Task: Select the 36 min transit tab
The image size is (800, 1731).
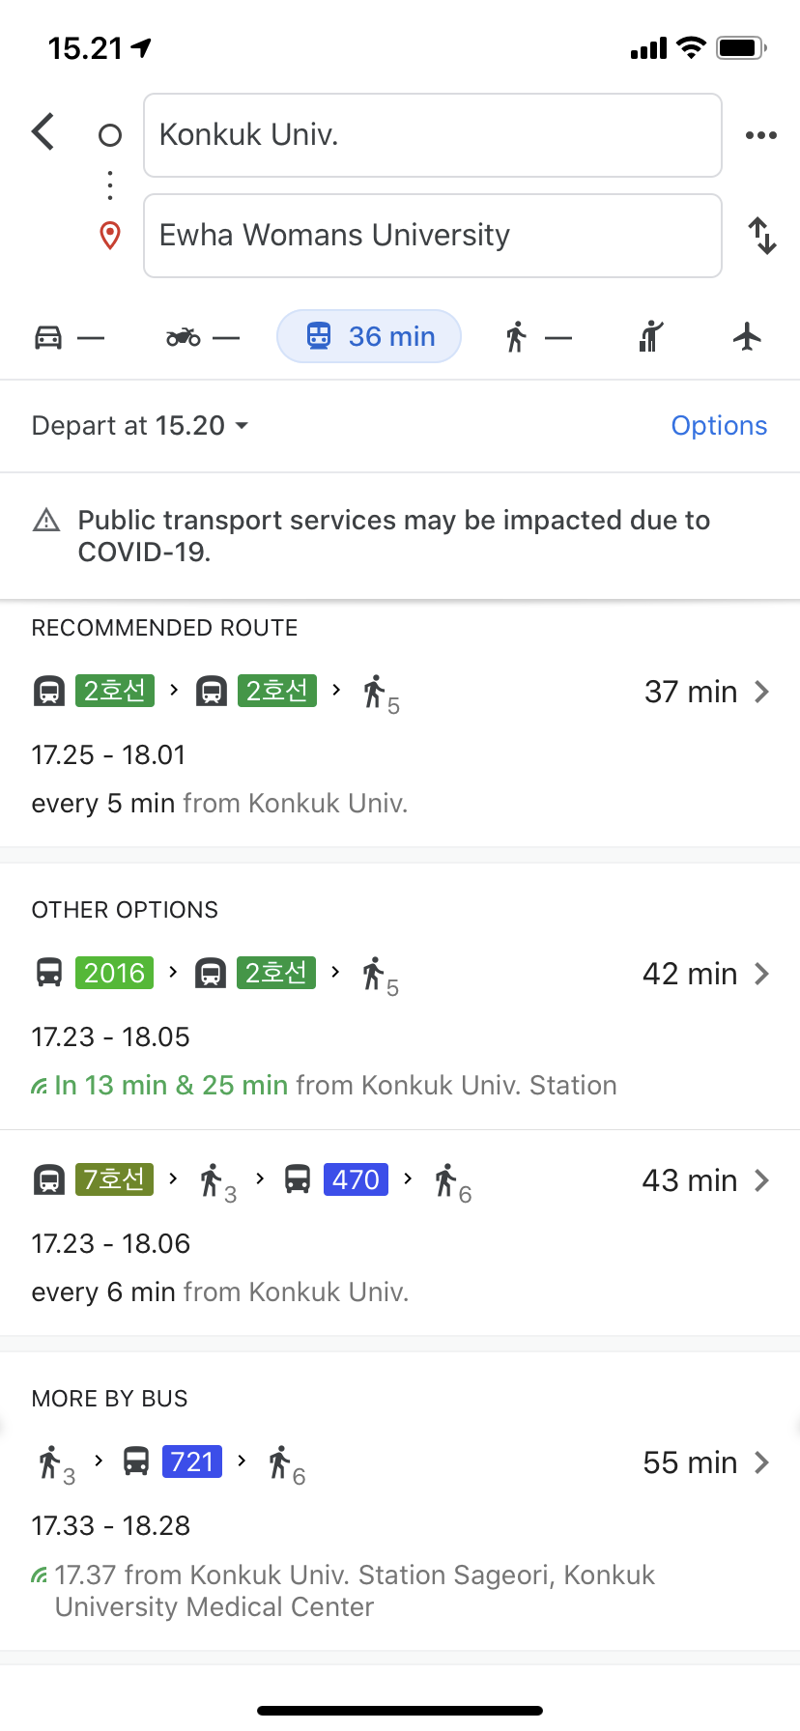Action: click(x=369, y=336)
